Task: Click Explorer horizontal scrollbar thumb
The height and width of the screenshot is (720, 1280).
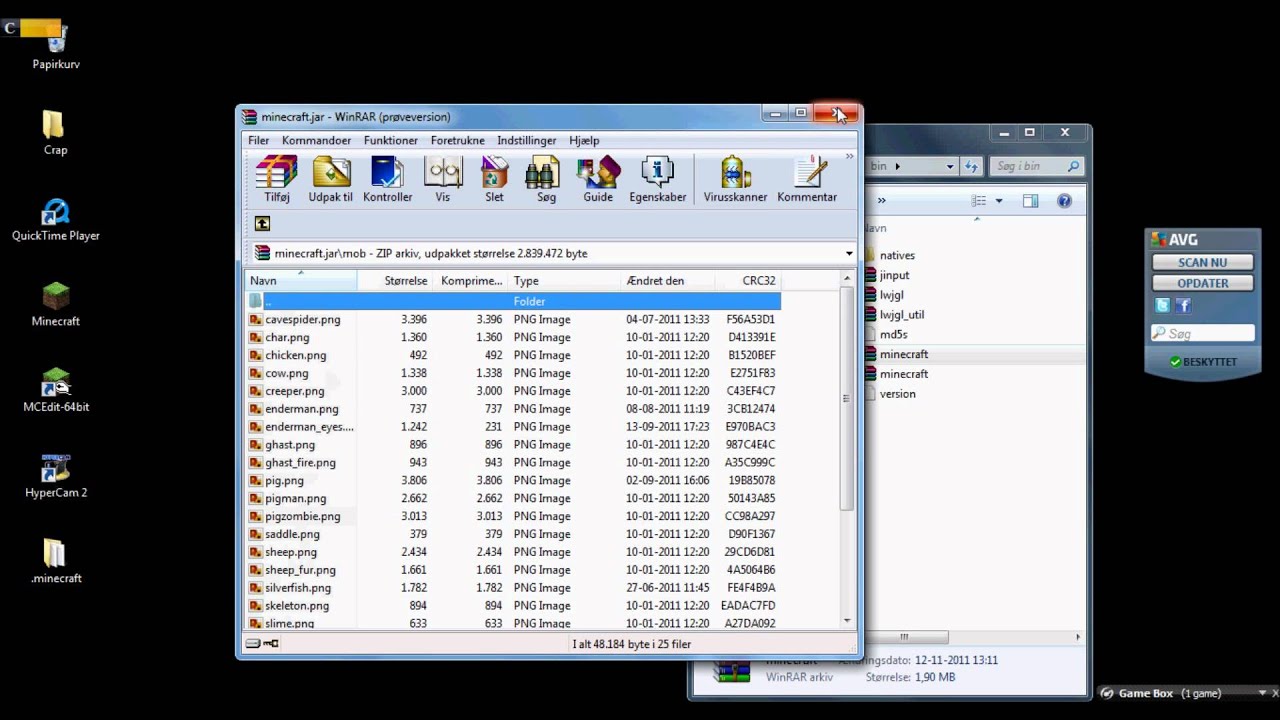Action: pos(903,637)
